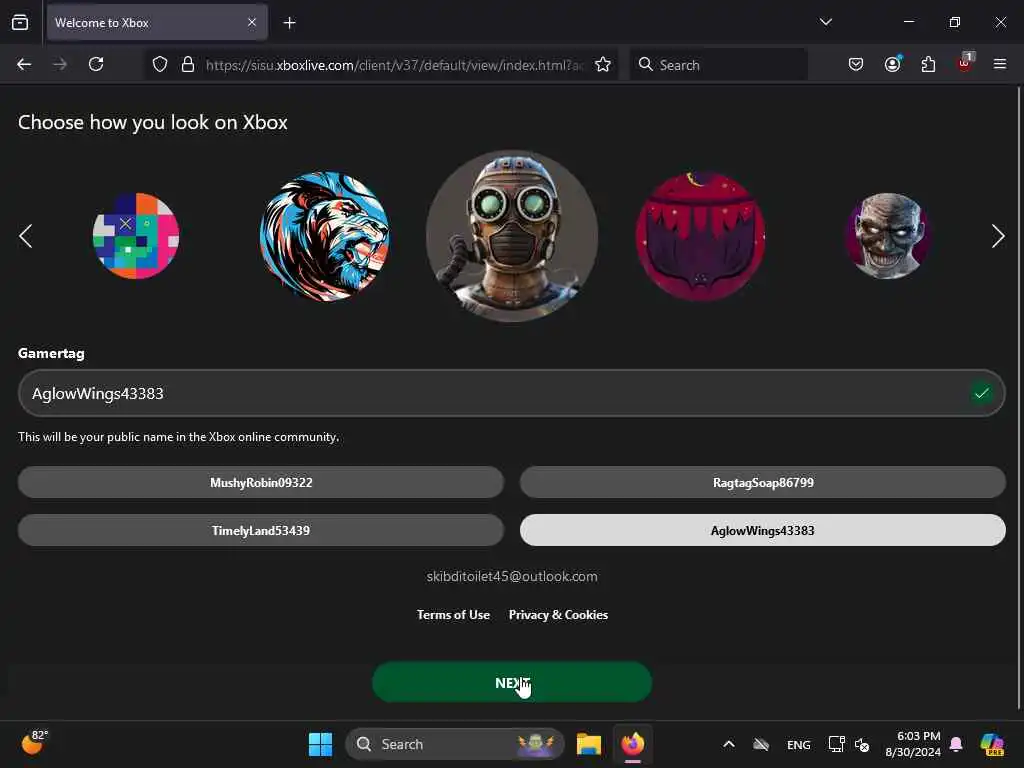Open Save to Pocket icon
The width and height of the screenshot is (1024, 768).
click(x=856, y=65)
